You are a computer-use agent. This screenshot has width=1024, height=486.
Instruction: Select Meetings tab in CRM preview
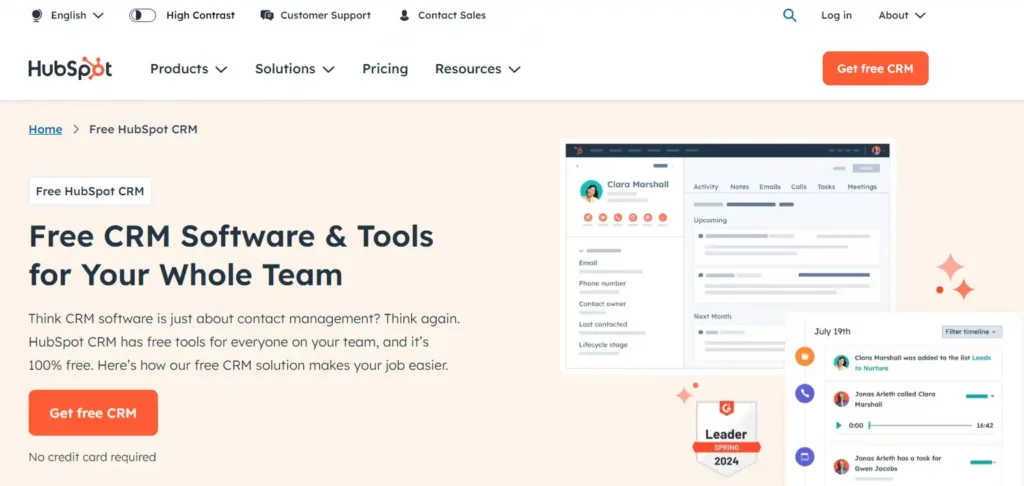[x=862, y=187]
